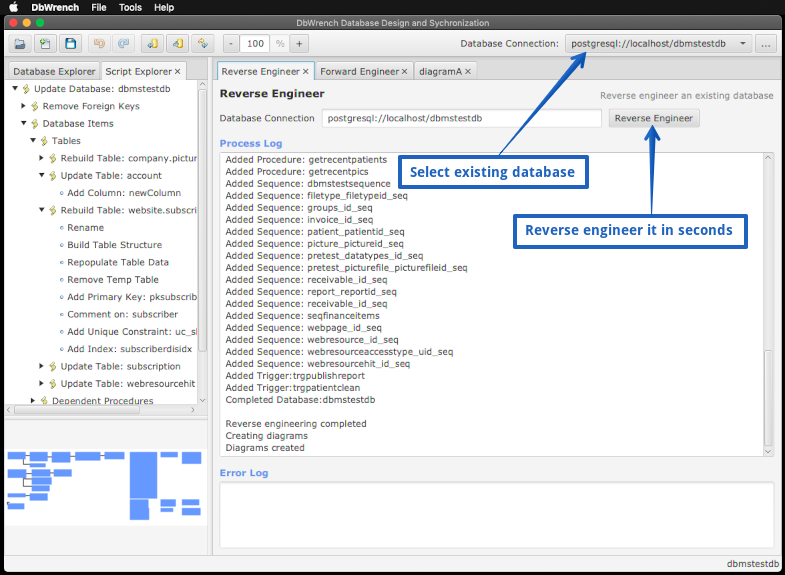
Task: Select Remove Temp Table item
Action: pyautogui.click(x=113, y=280)
